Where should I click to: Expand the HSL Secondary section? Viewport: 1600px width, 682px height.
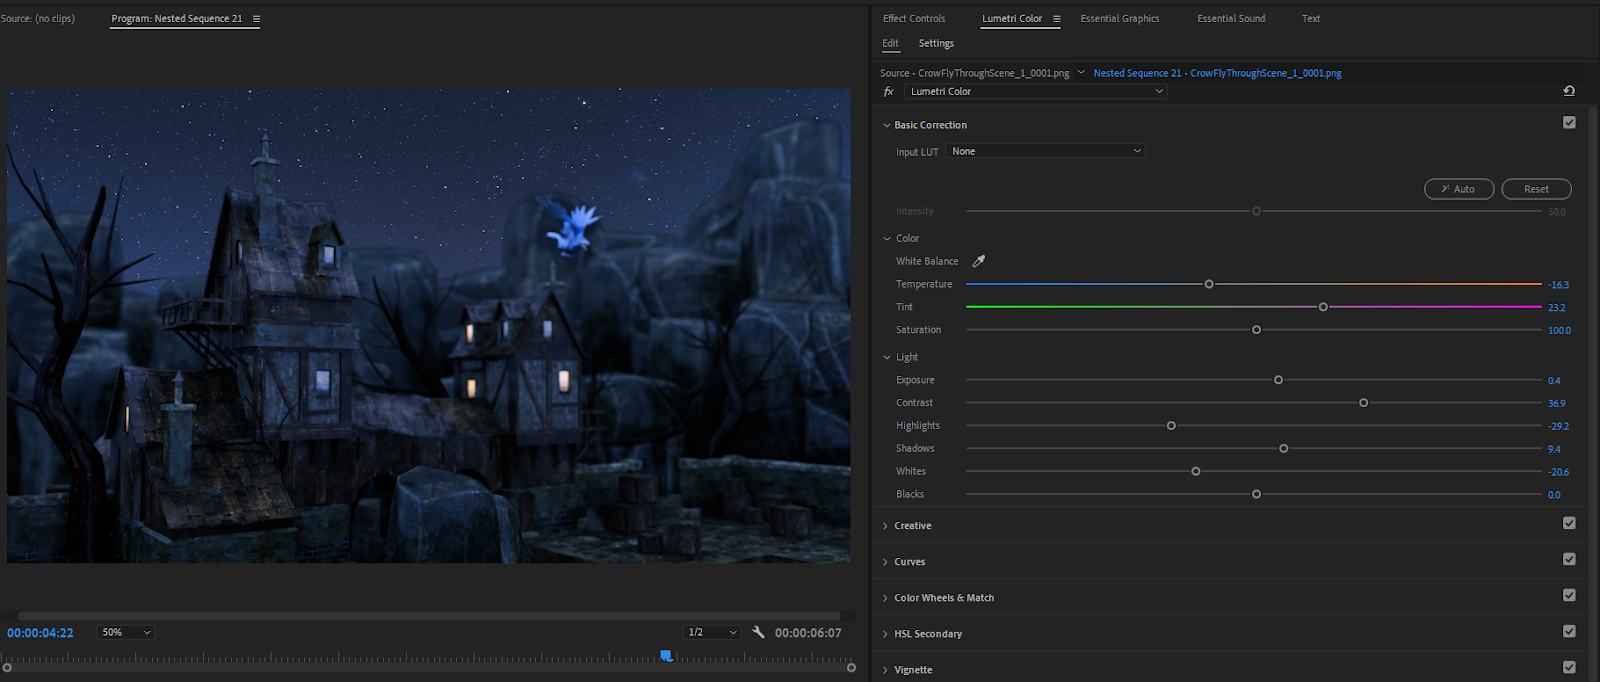[x=927, y=634]
